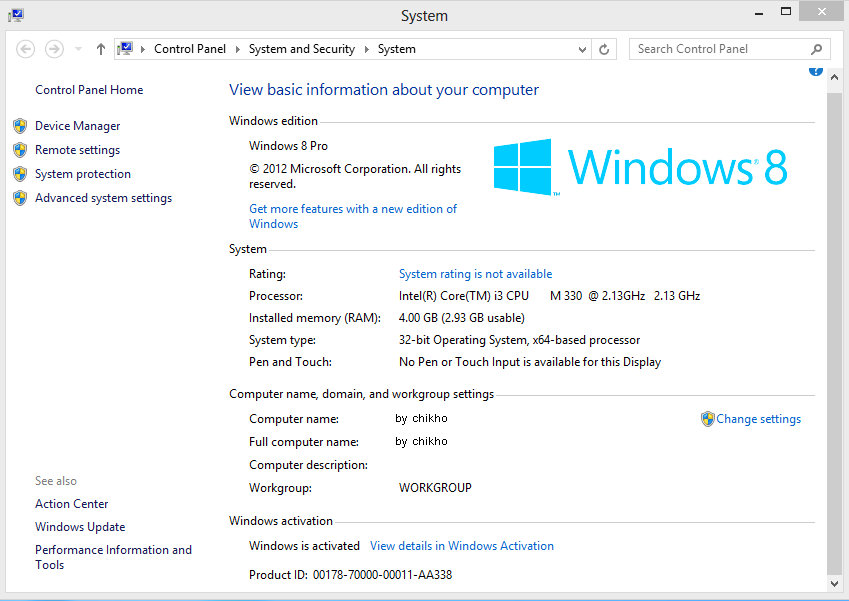Open address bar history dropdown
The width and height of the screenshot is (849, 601).
click(583, 49)
